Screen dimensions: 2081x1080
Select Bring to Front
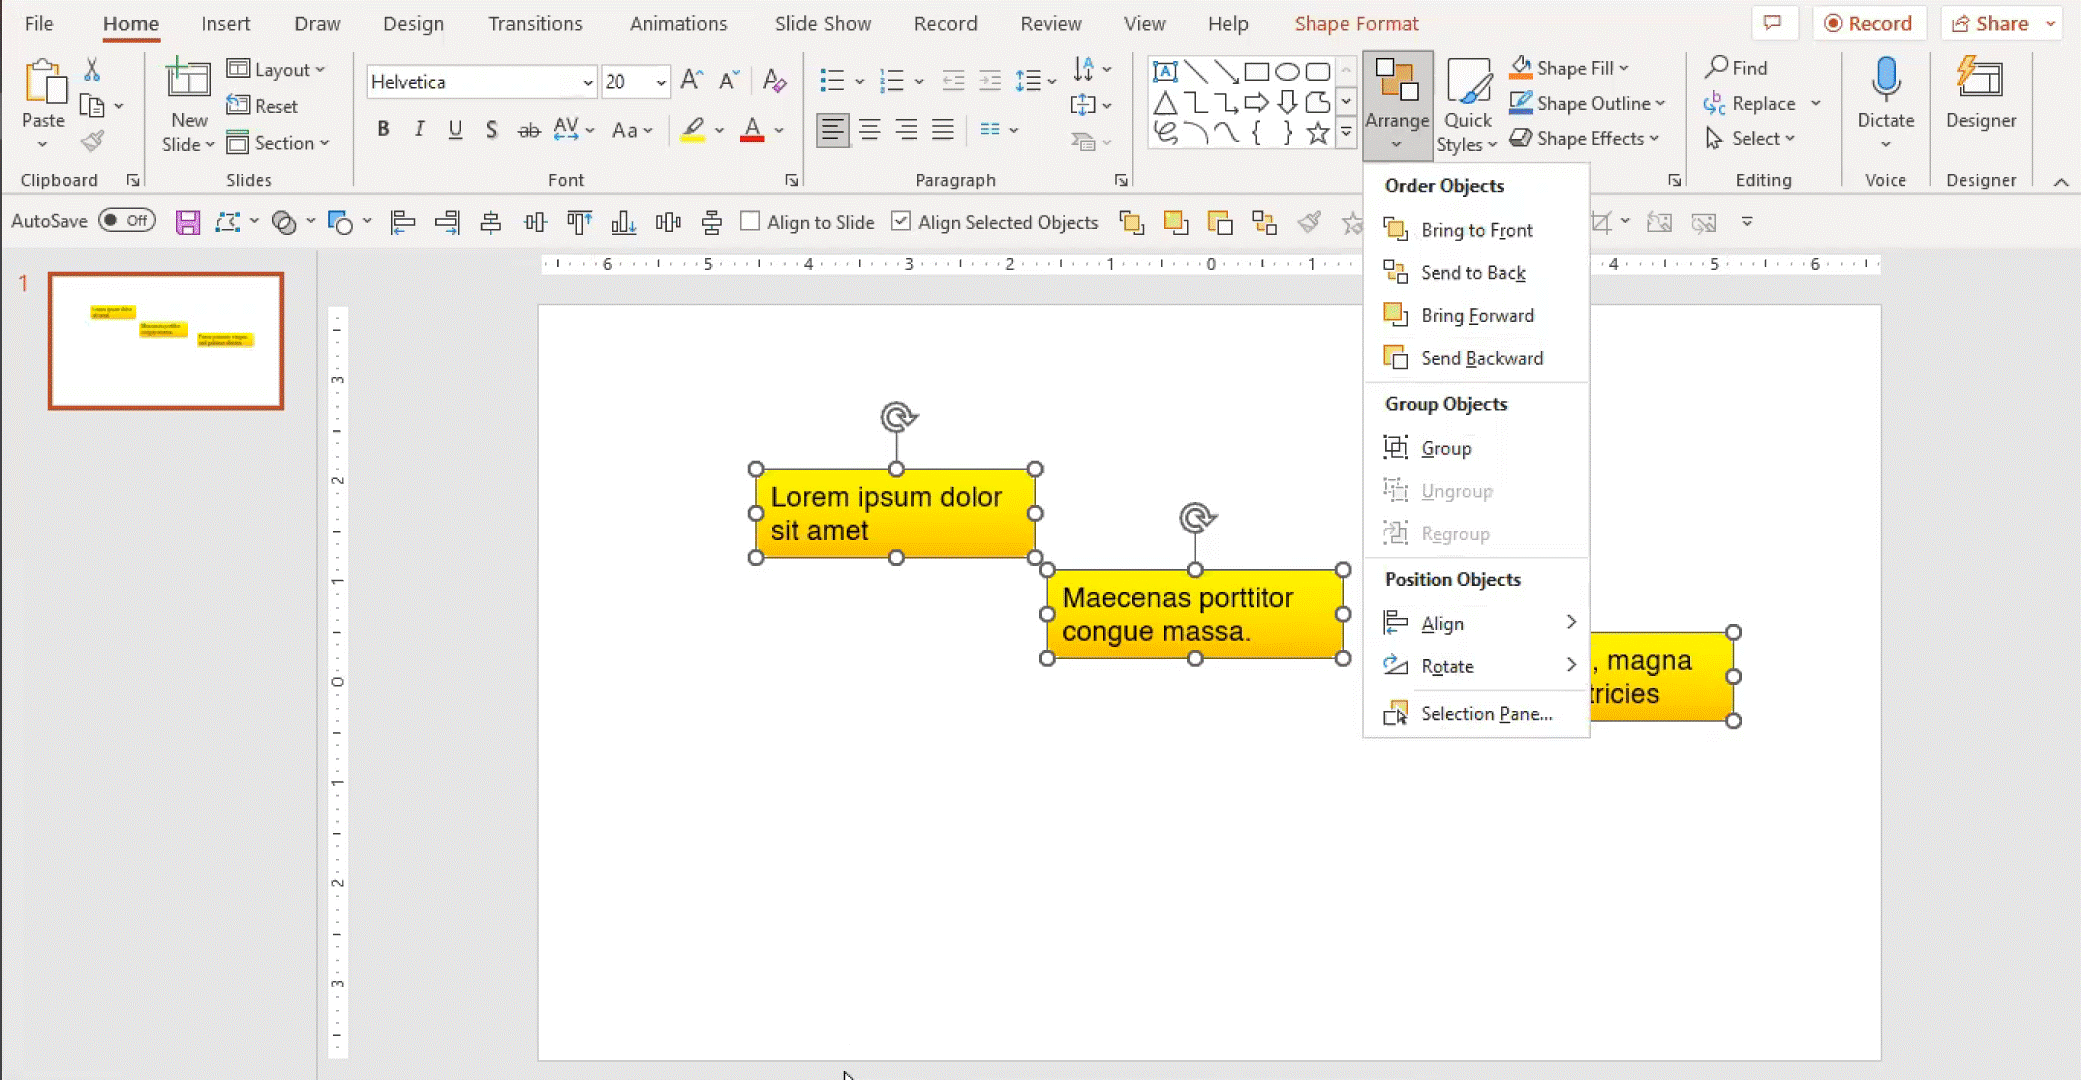1476,230
